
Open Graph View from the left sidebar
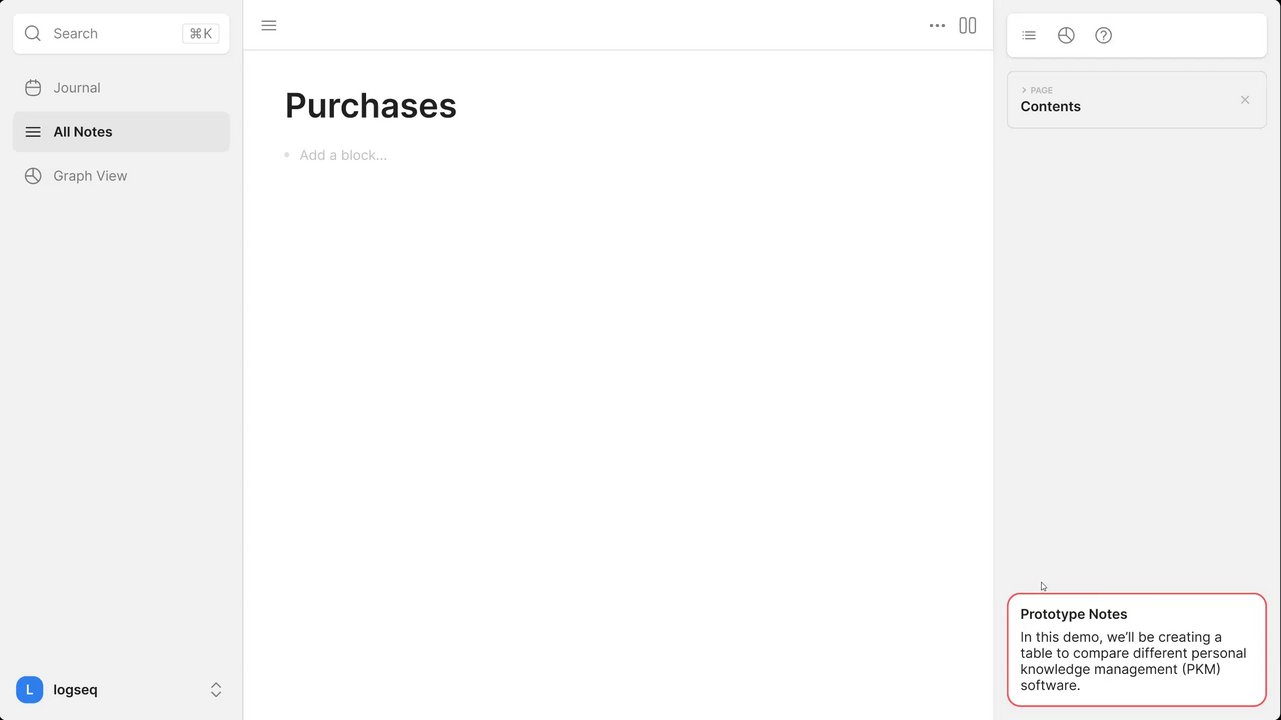click(89, 176)
